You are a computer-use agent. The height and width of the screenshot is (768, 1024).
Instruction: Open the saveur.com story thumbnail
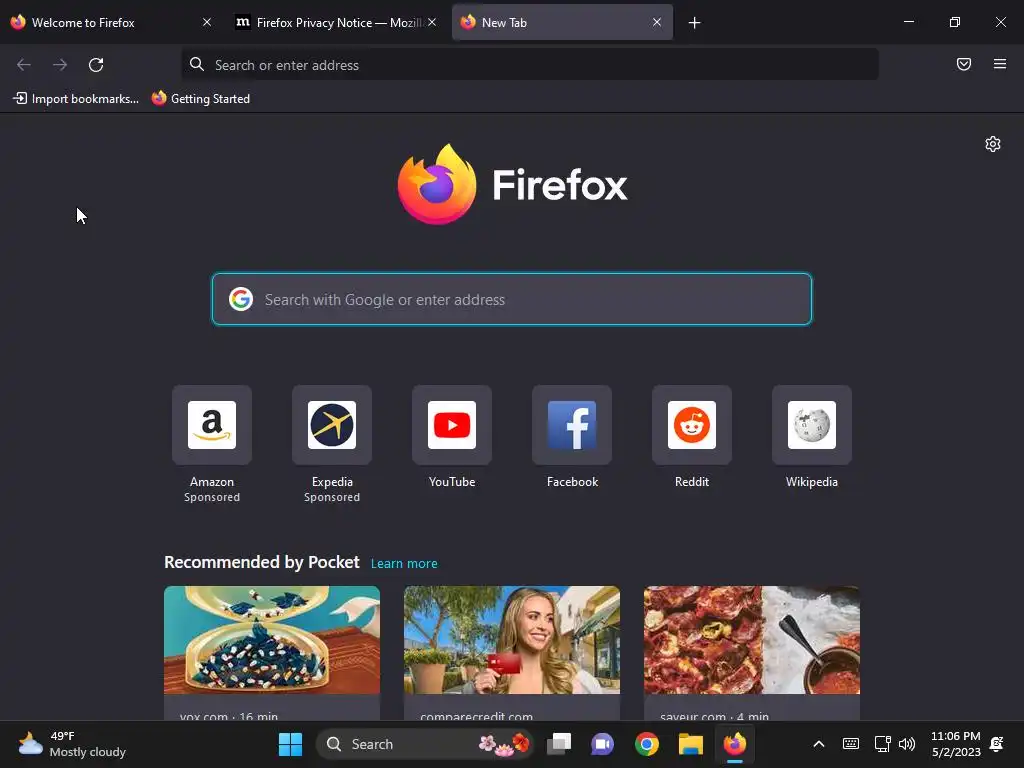[x=752, y=640]
